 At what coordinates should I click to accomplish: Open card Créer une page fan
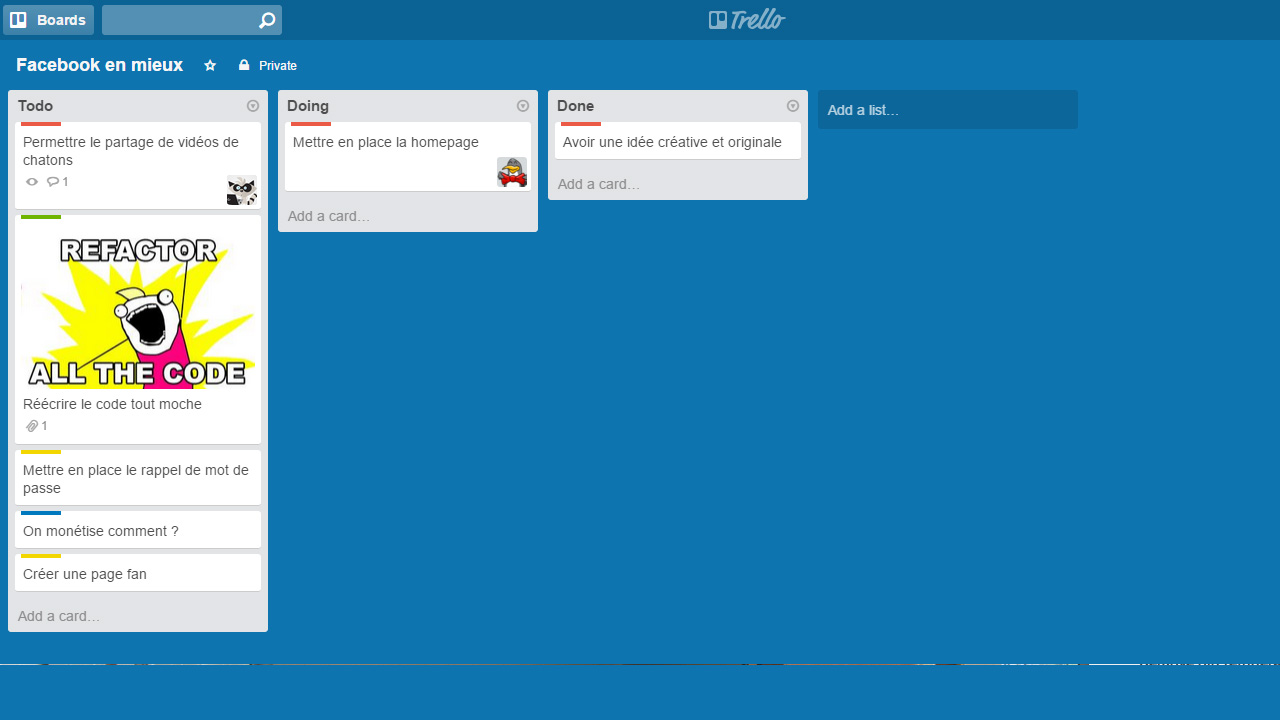tap(138, 573)
